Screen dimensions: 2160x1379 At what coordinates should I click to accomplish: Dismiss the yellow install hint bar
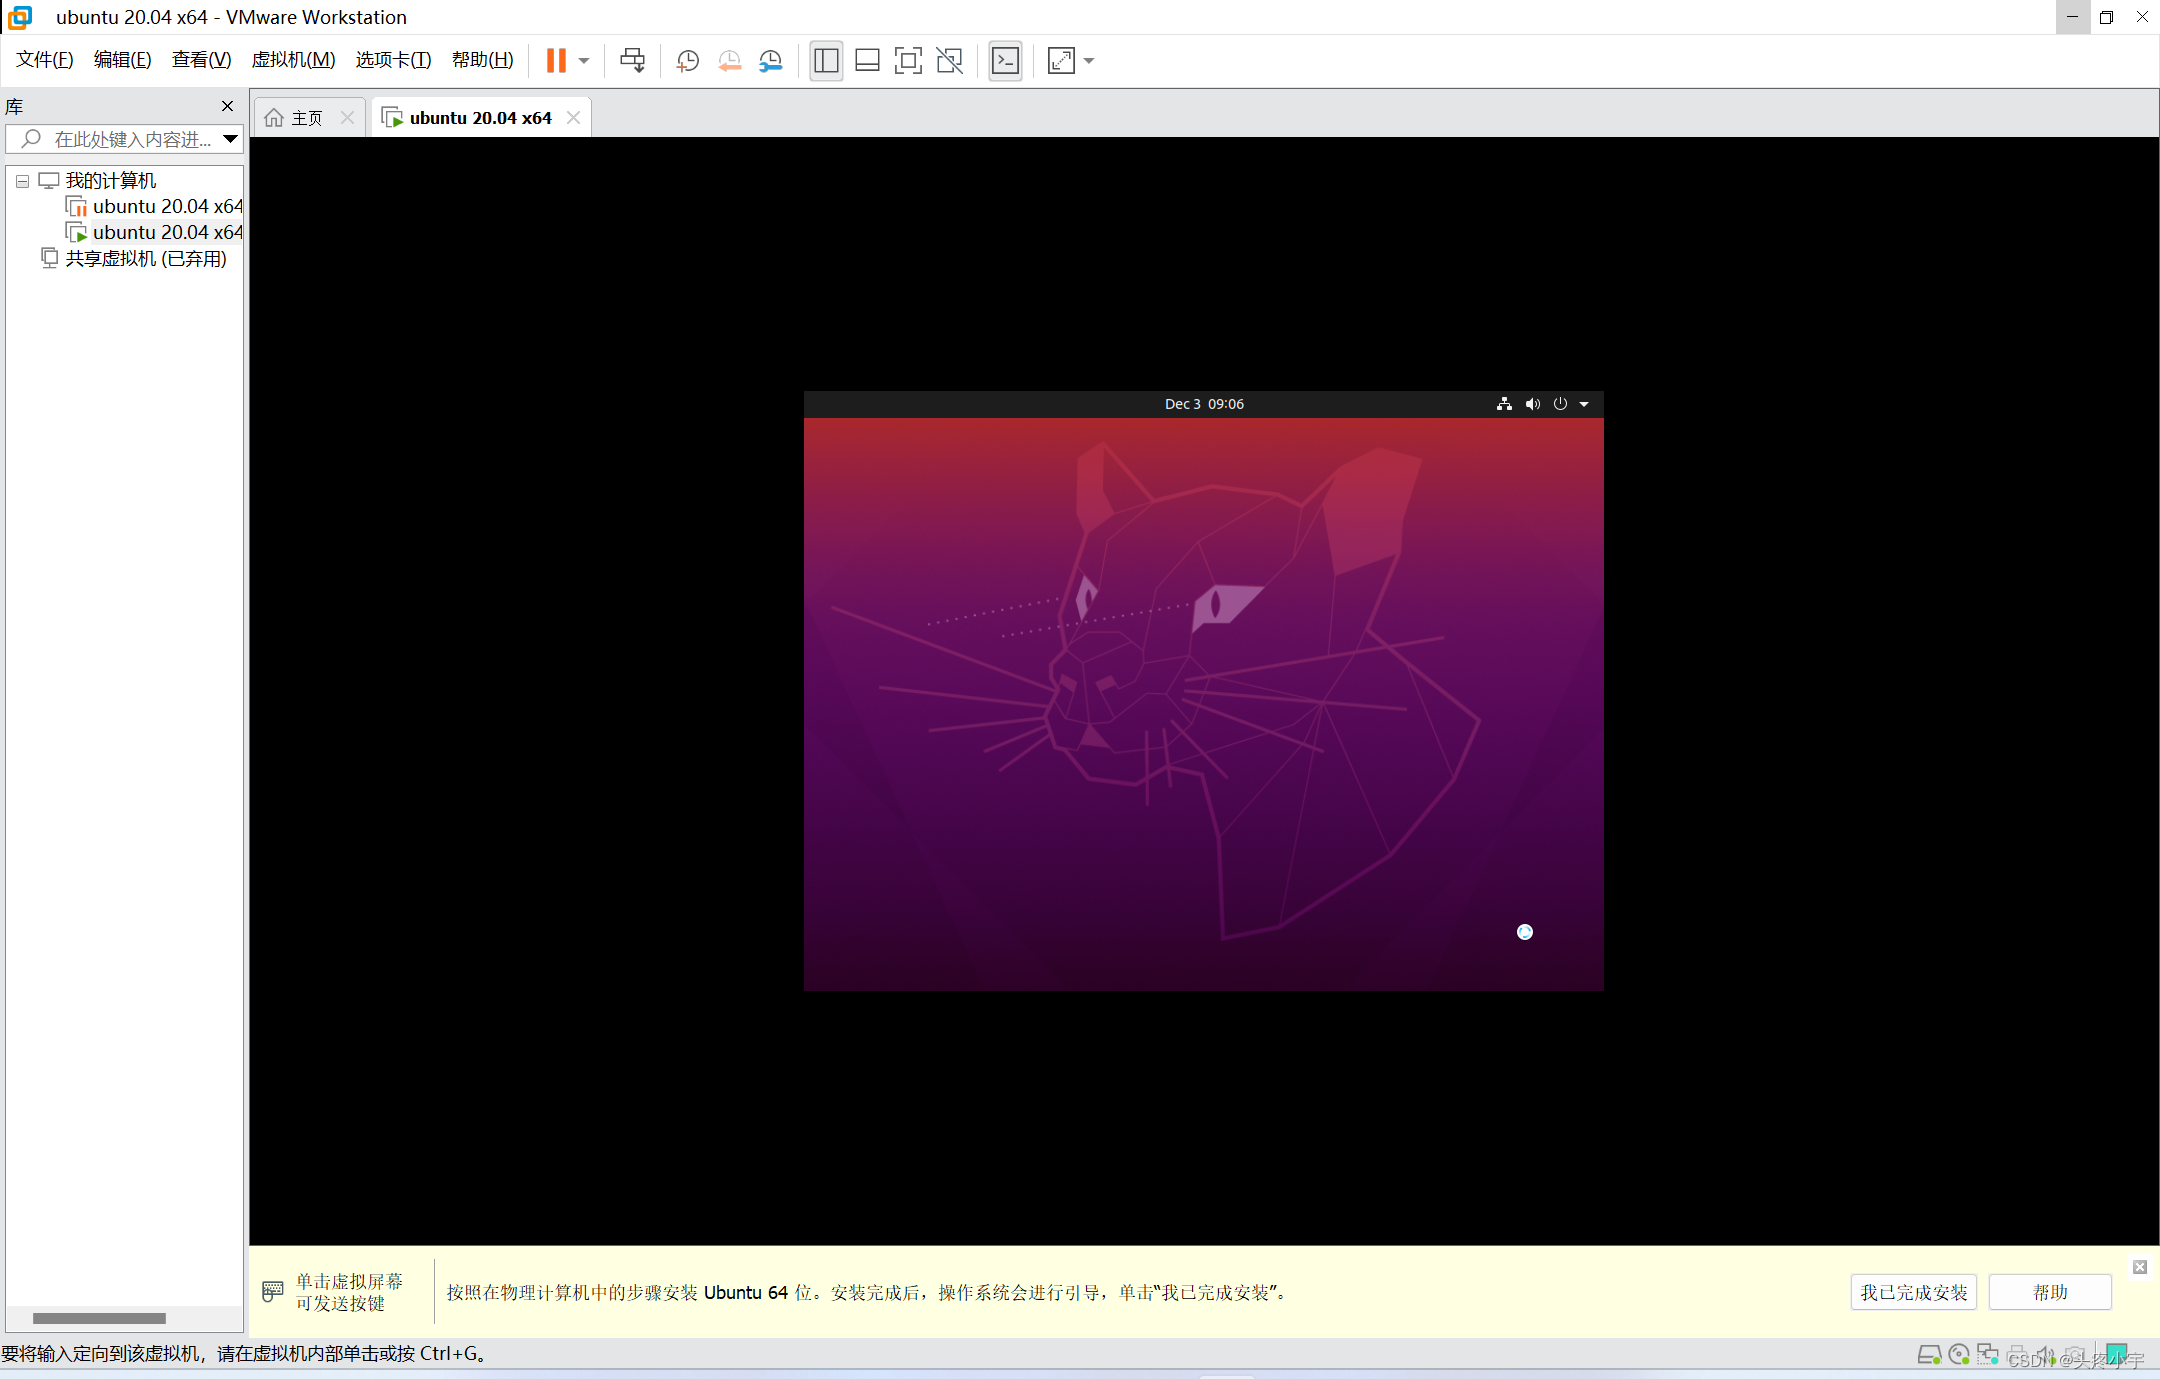click(x=2140, y=1268)
